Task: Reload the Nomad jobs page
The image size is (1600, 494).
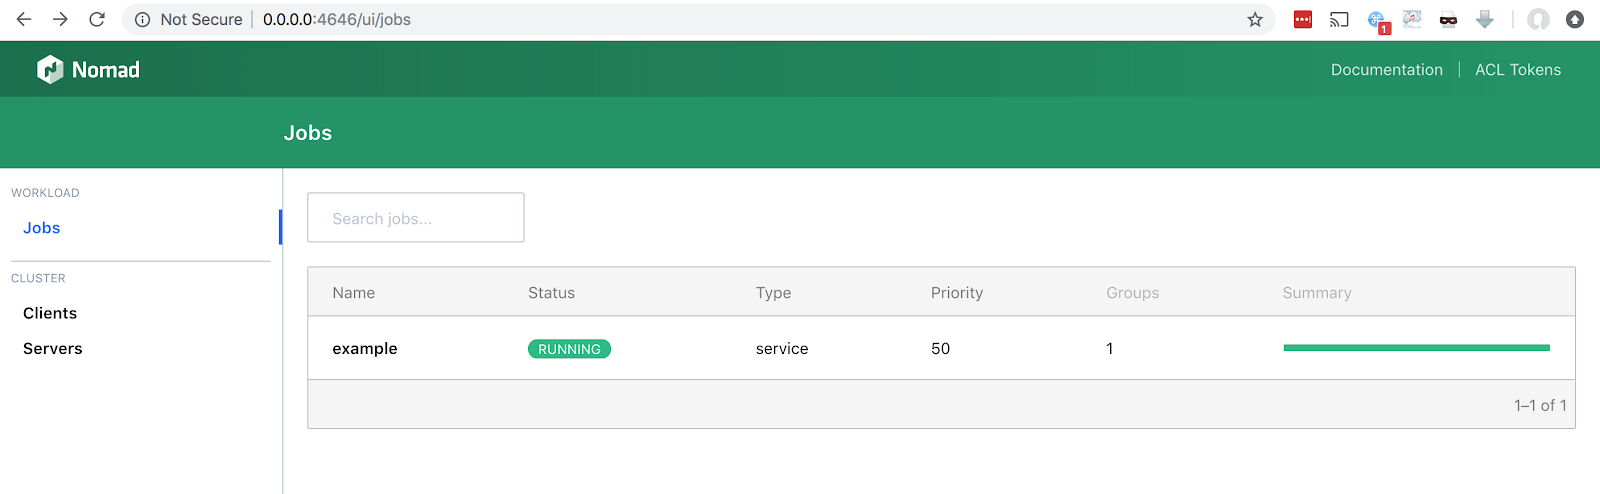Action: [97, 19]
